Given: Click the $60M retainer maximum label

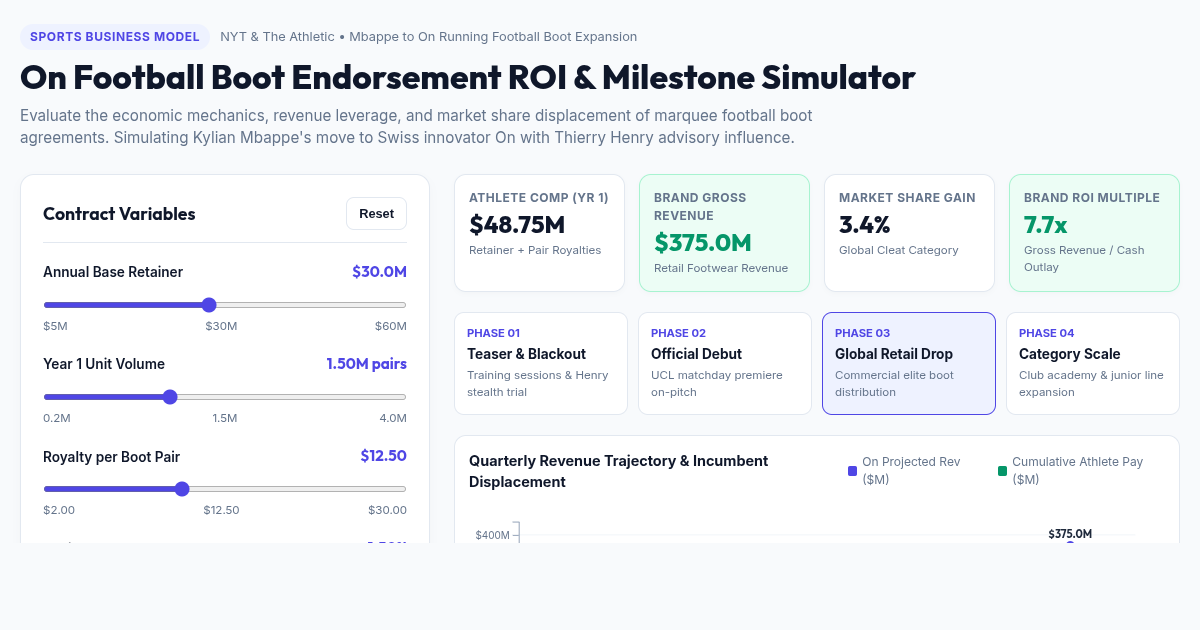Looking at the screenshot, I should click(x=391, y=326).
